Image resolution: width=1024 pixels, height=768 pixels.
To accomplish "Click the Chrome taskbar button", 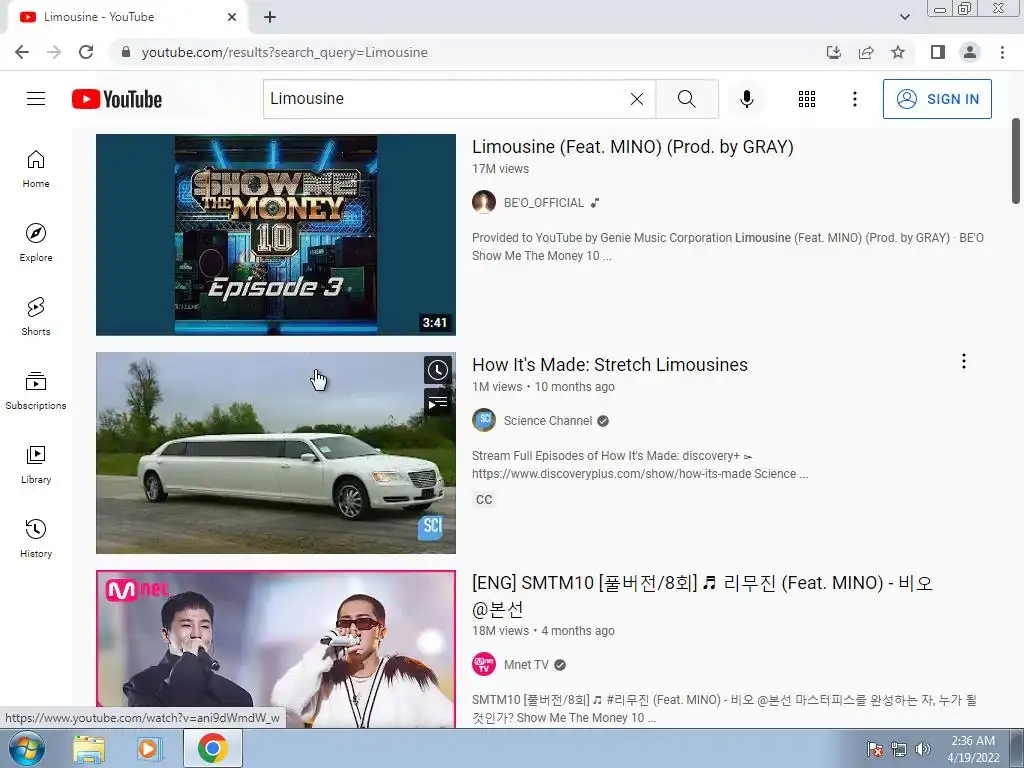I will (x=213, y=748).
